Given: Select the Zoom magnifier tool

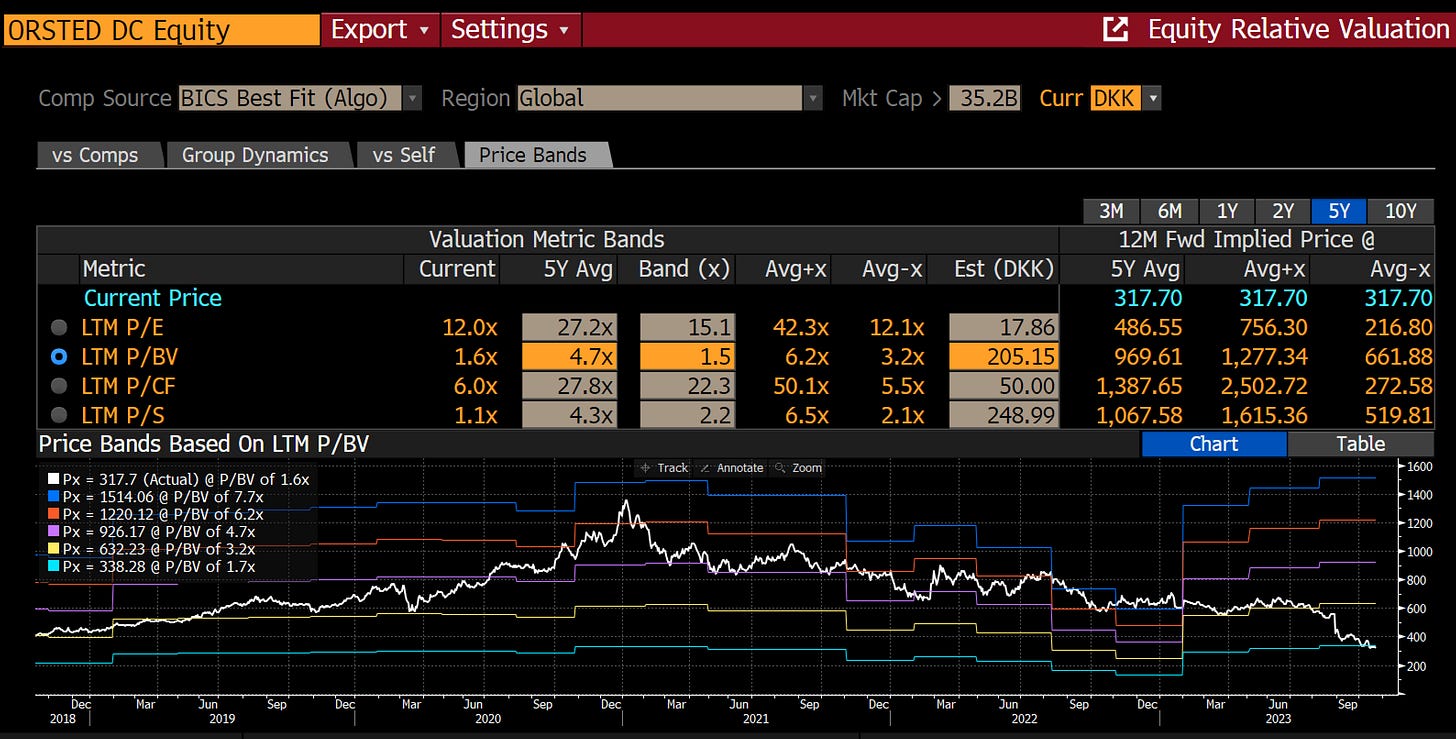Looking at the screenshot, I should click(x=799, y=468).
